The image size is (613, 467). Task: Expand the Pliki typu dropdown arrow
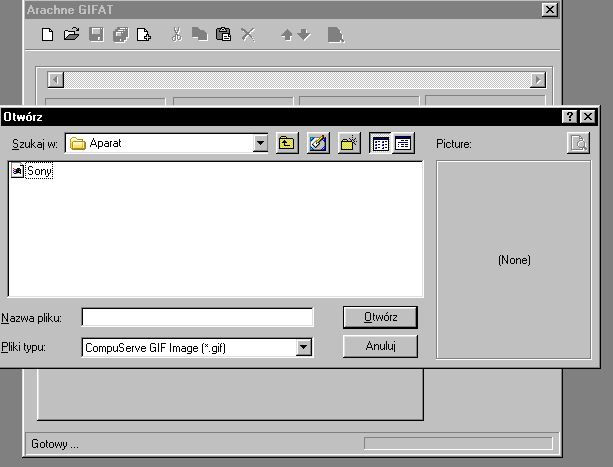click(303, 347)
